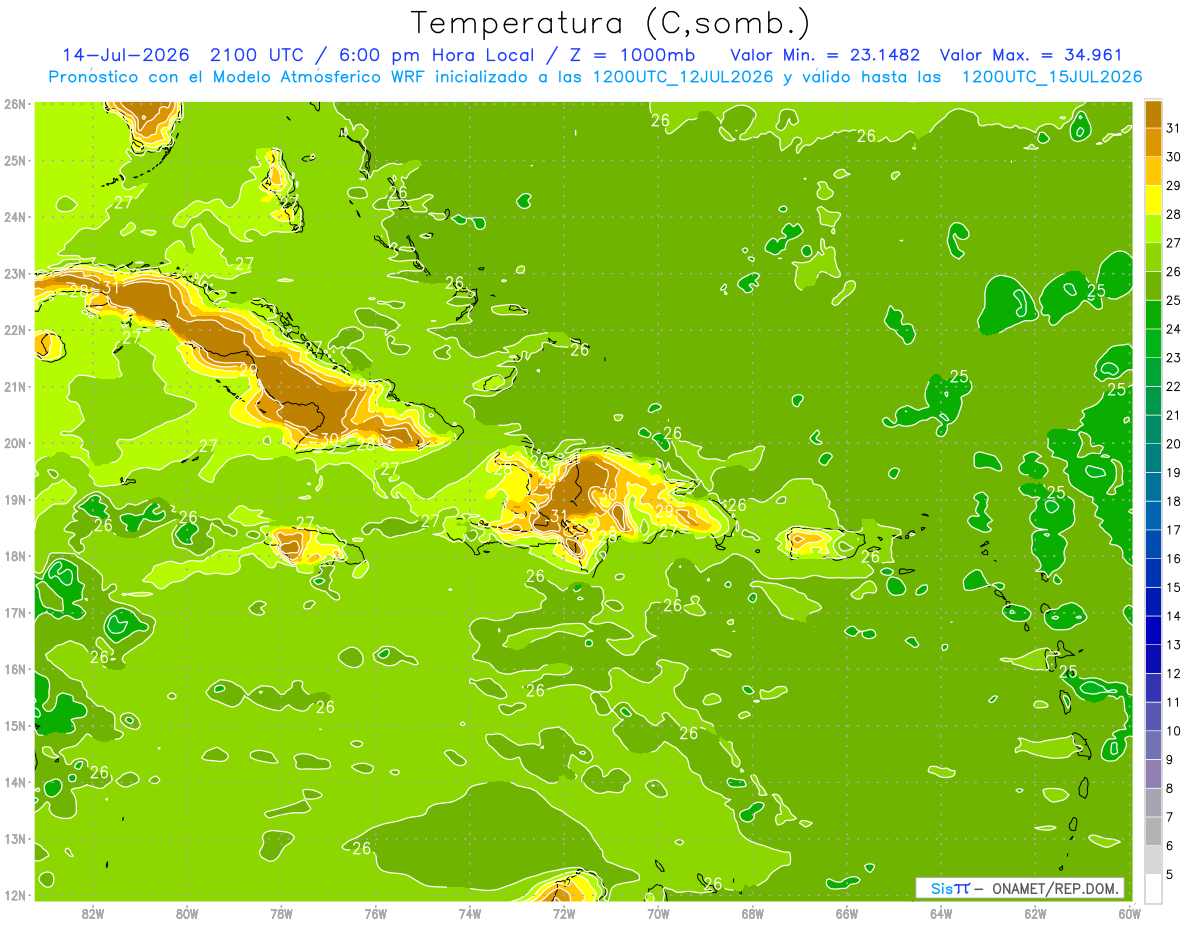The width and height of the screenshot is (1200, 927).
Task: Click the '18N' latitude axis label
Action: (15, 556)
